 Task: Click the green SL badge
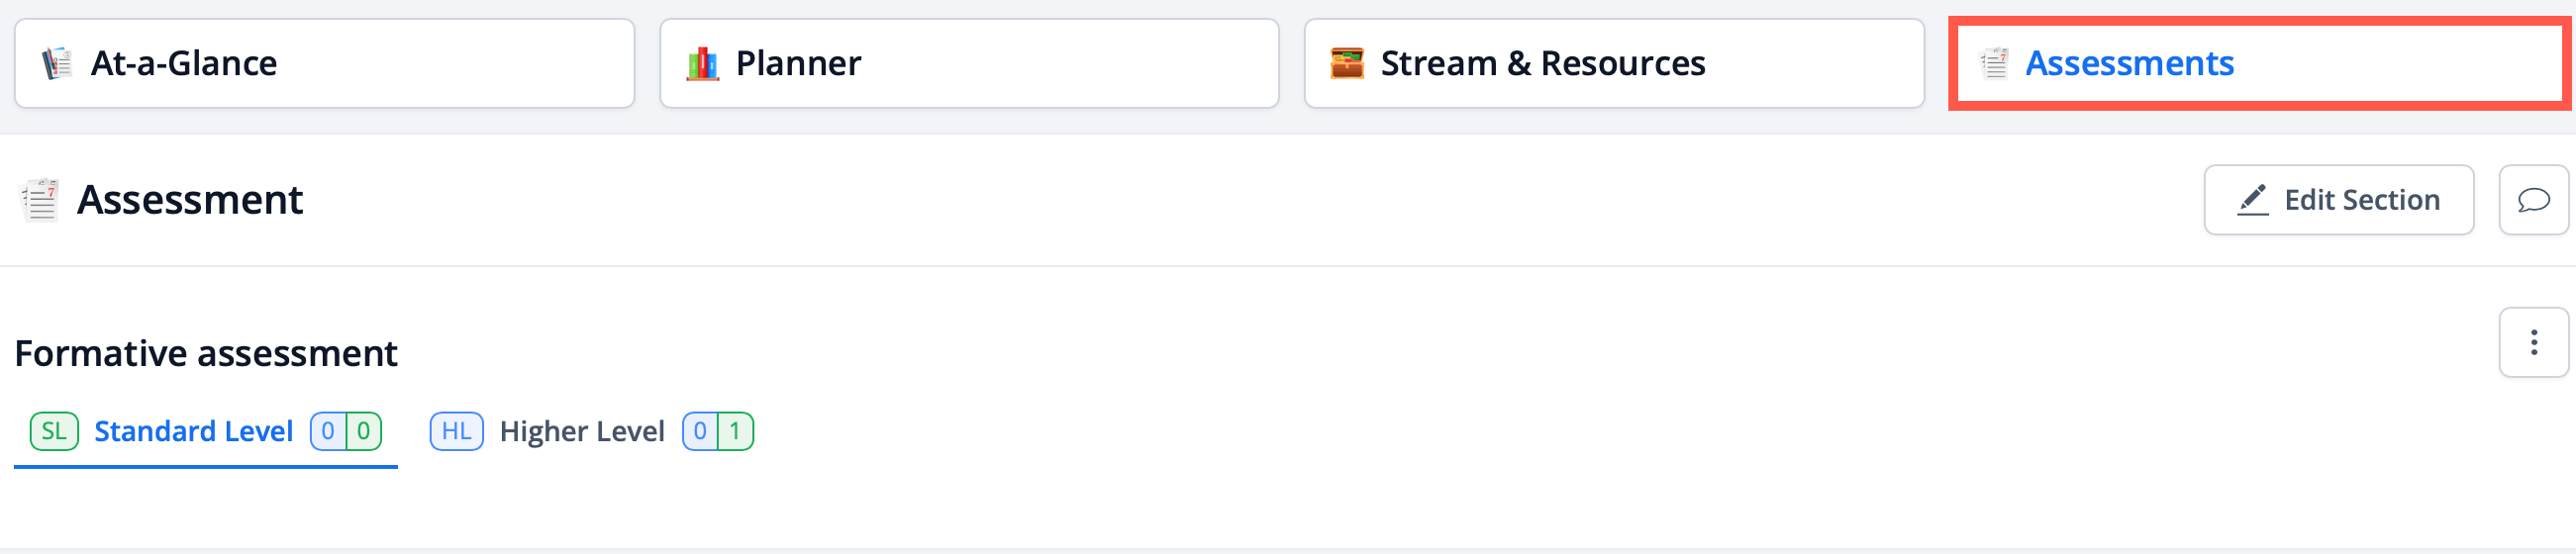54,431
